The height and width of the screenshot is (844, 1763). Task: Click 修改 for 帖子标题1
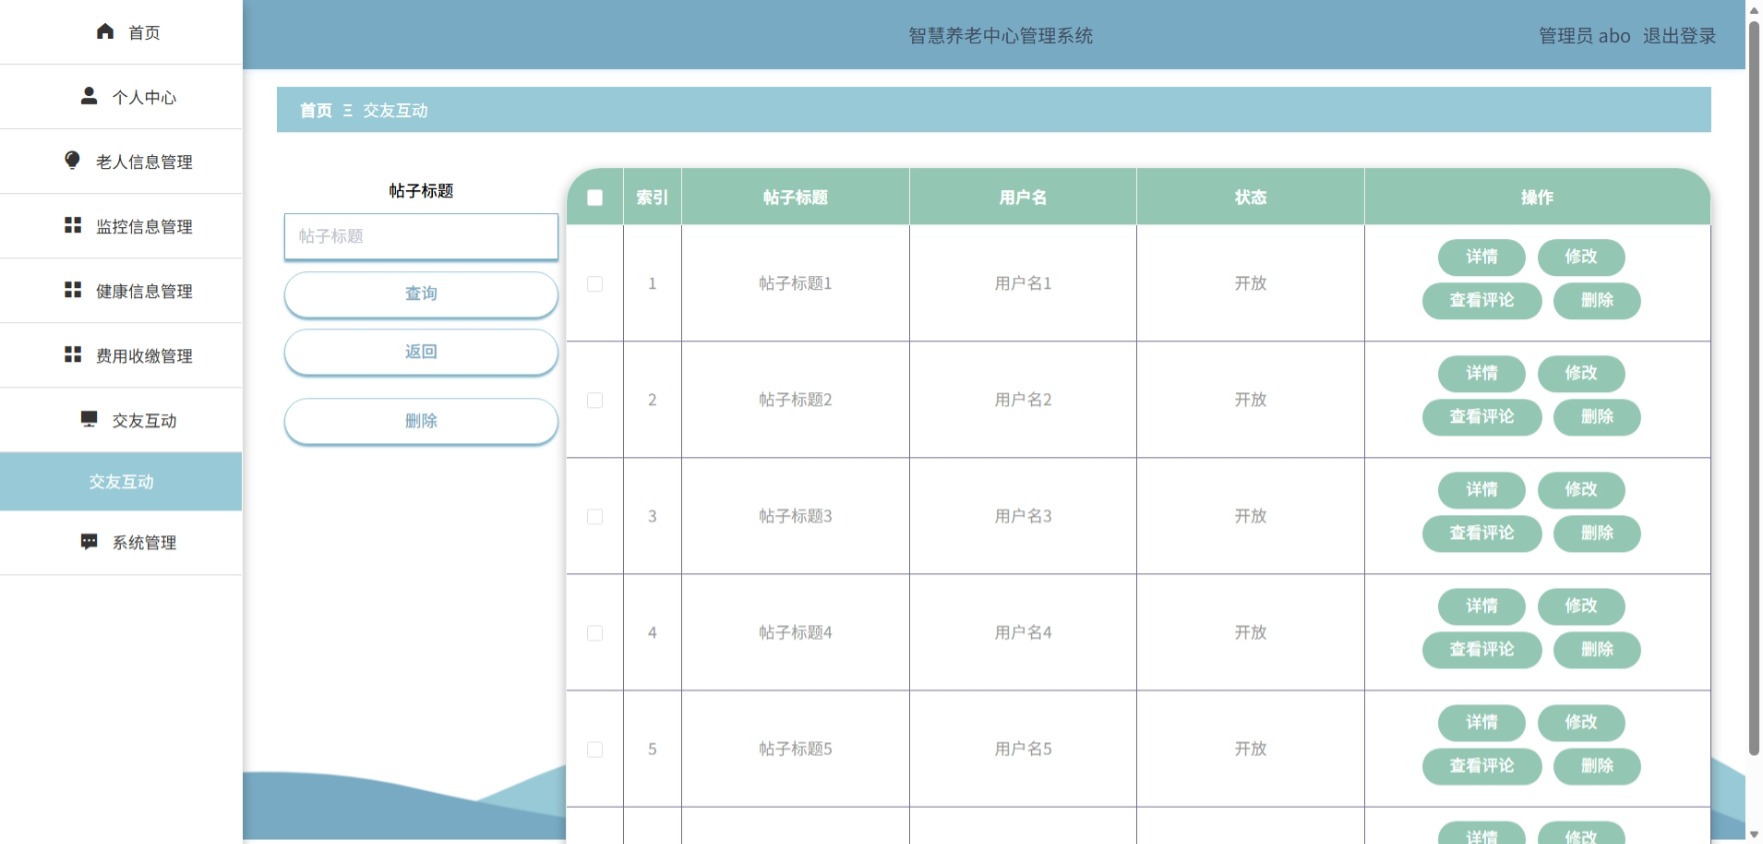[x=1581, y=257]
